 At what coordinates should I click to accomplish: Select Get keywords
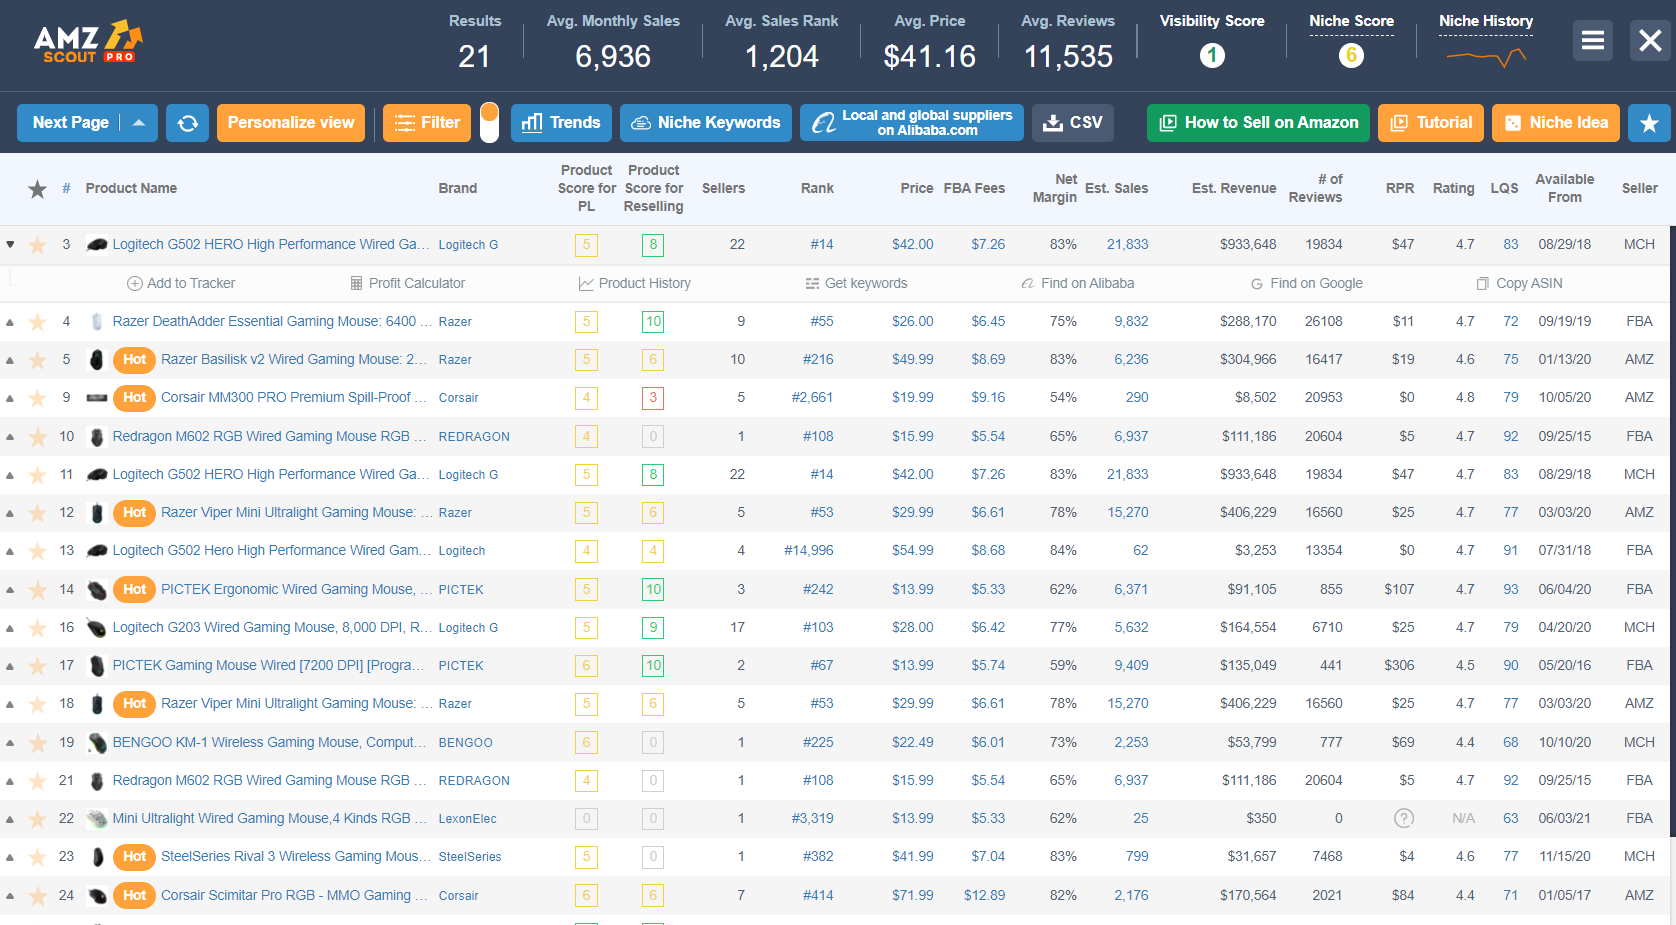[856, 284]
